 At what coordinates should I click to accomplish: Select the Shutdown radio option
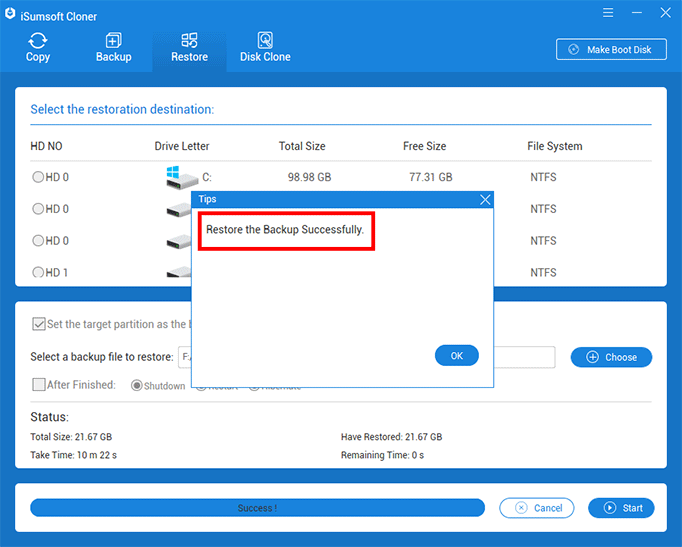tap(137, 386)
